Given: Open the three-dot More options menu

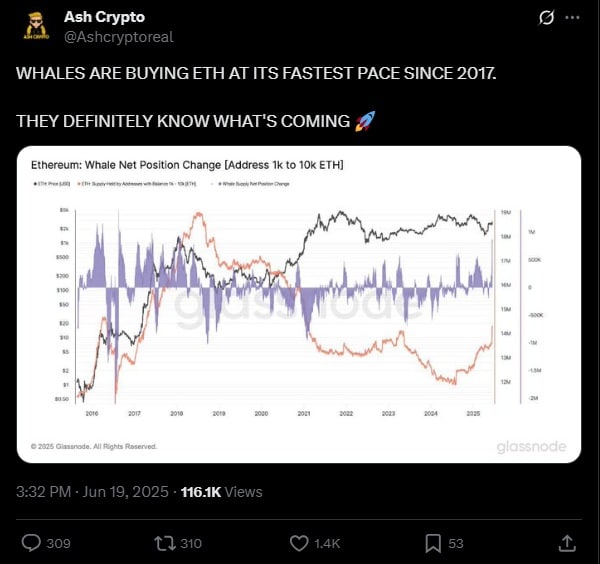Looking at the screenshot, I should 571,18.
